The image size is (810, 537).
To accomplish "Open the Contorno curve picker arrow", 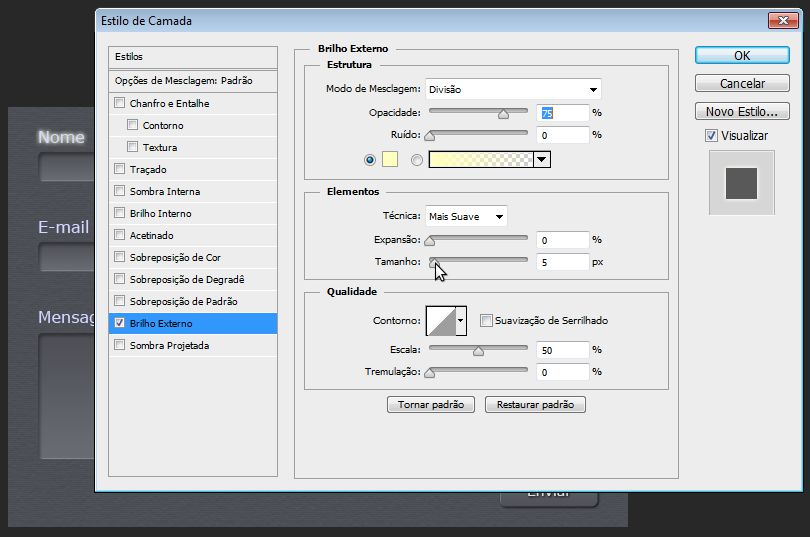I will click(461, 321).
